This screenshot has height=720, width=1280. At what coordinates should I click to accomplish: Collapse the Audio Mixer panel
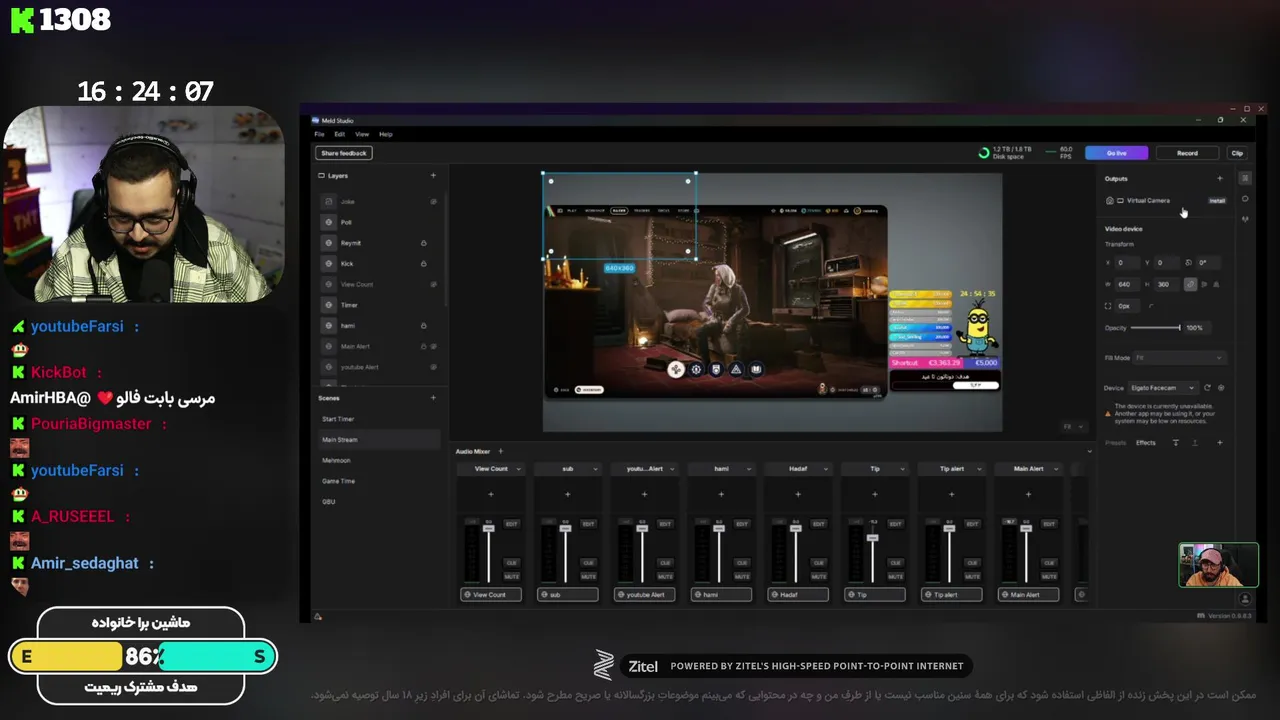(1089, 451)
